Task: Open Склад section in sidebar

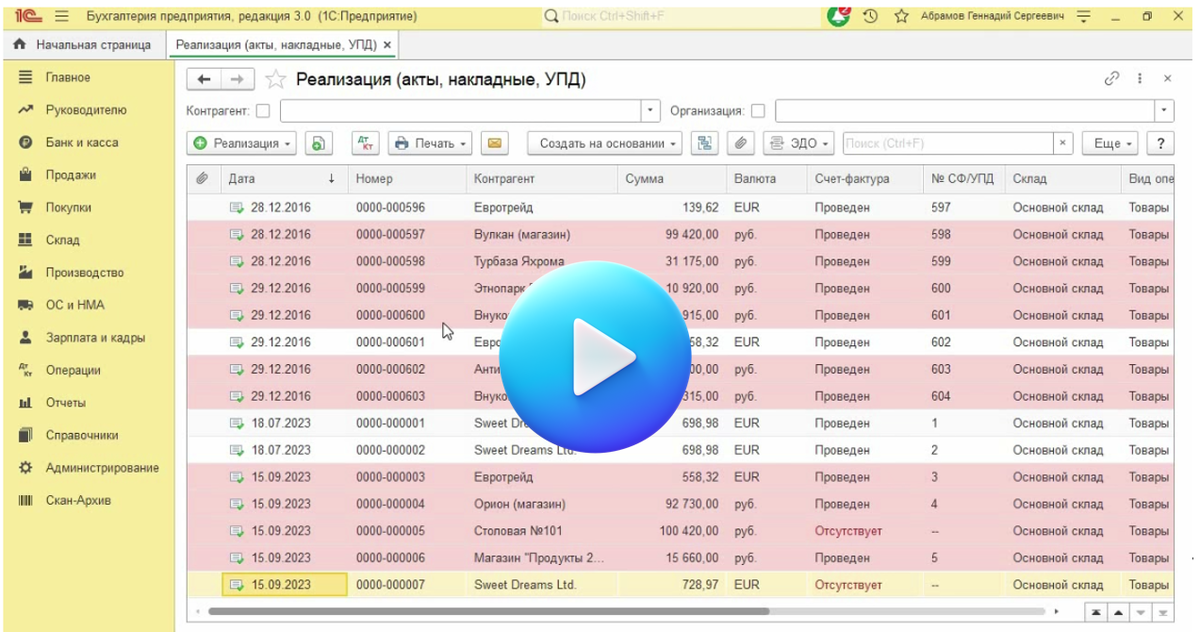Action: pos(63,240)
